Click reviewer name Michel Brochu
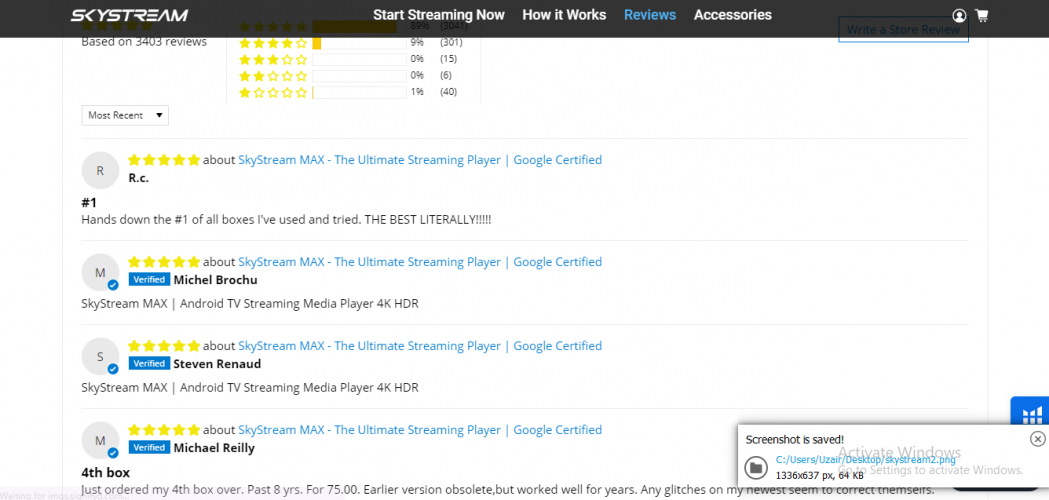The width and height of the screenshot is (1049, 500). coord(215,280)
